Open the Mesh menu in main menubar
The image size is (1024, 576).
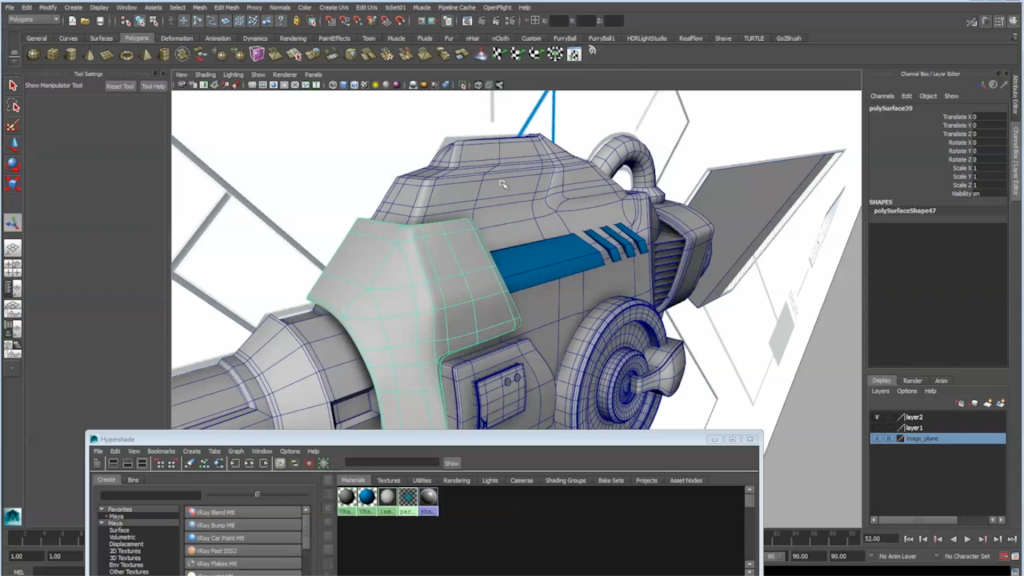[x=200, y=8]
